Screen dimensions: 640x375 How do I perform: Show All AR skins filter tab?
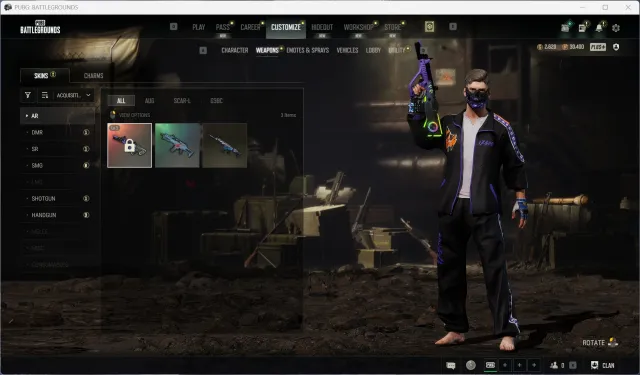click(121, 101)
